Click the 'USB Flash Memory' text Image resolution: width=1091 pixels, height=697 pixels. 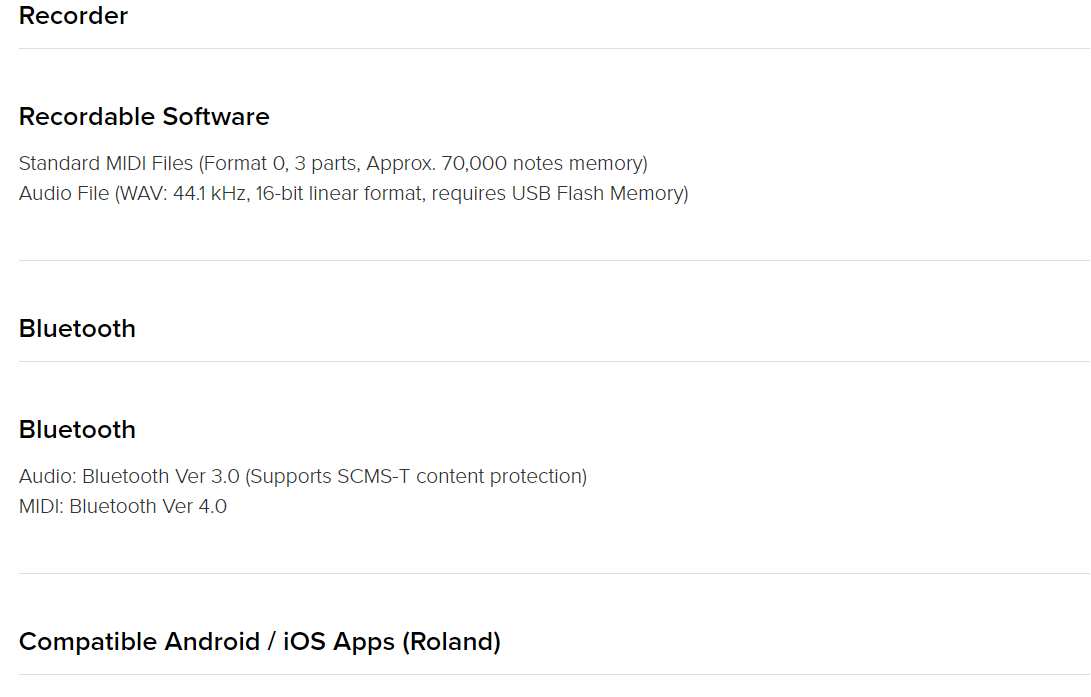point(597,193)
